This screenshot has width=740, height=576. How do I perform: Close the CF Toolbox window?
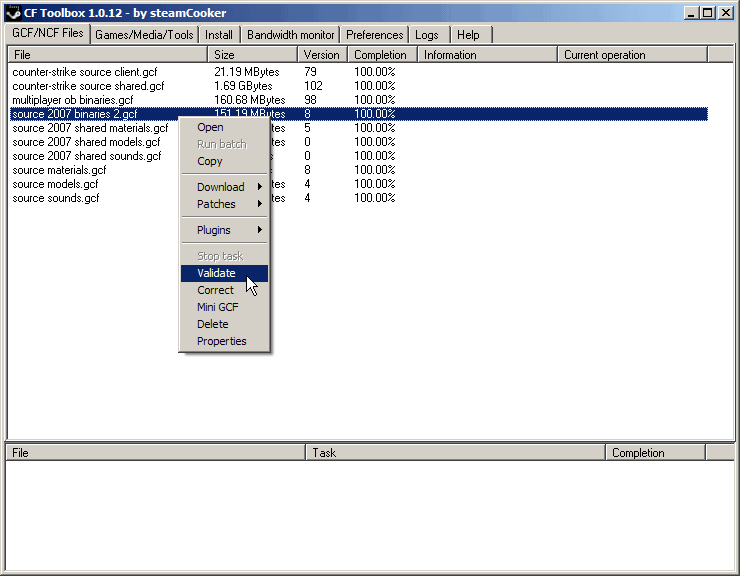tap(725, 13)
